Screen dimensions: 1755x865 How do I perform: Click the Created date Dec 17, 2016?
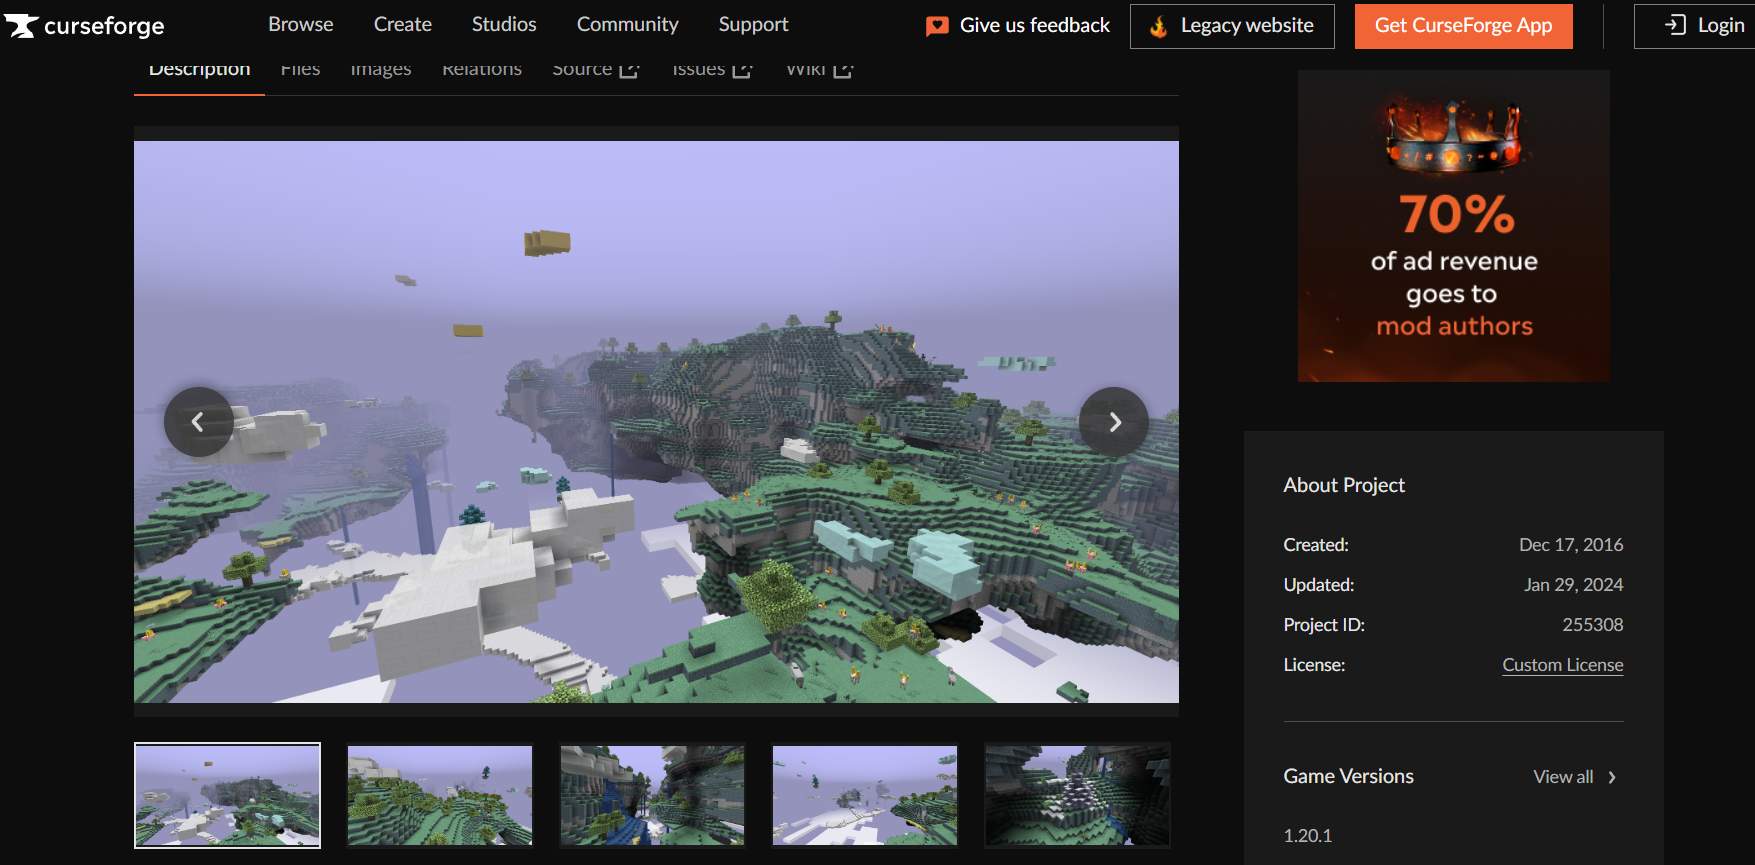1571,545
